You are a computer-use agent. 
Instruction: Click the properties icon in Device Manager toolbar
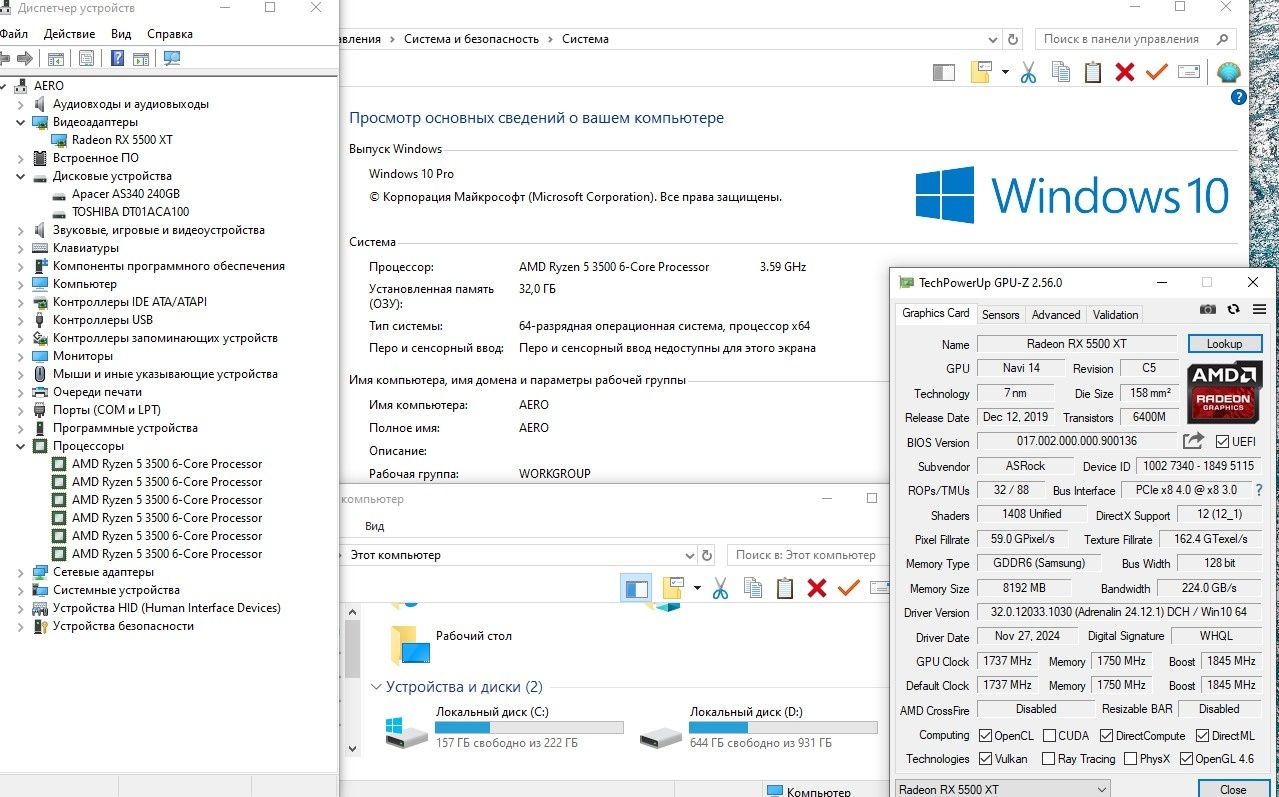click(86, 58)
